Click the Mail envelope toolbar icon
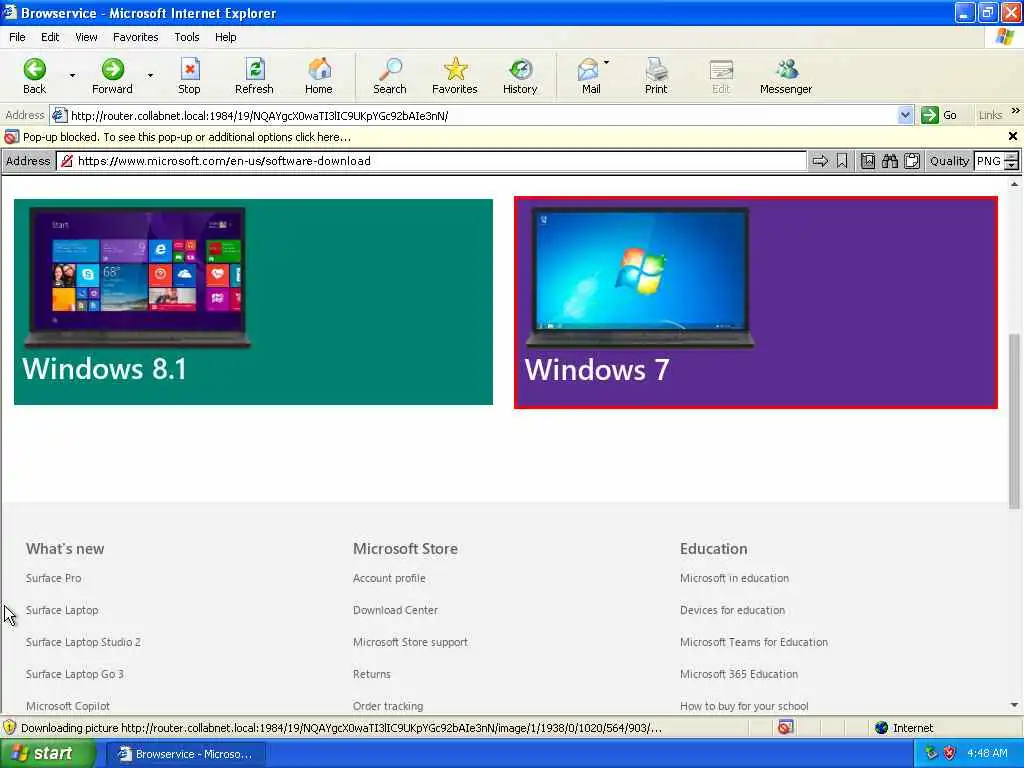Viewport: 1024px width, 768px height. click(588, 69)
